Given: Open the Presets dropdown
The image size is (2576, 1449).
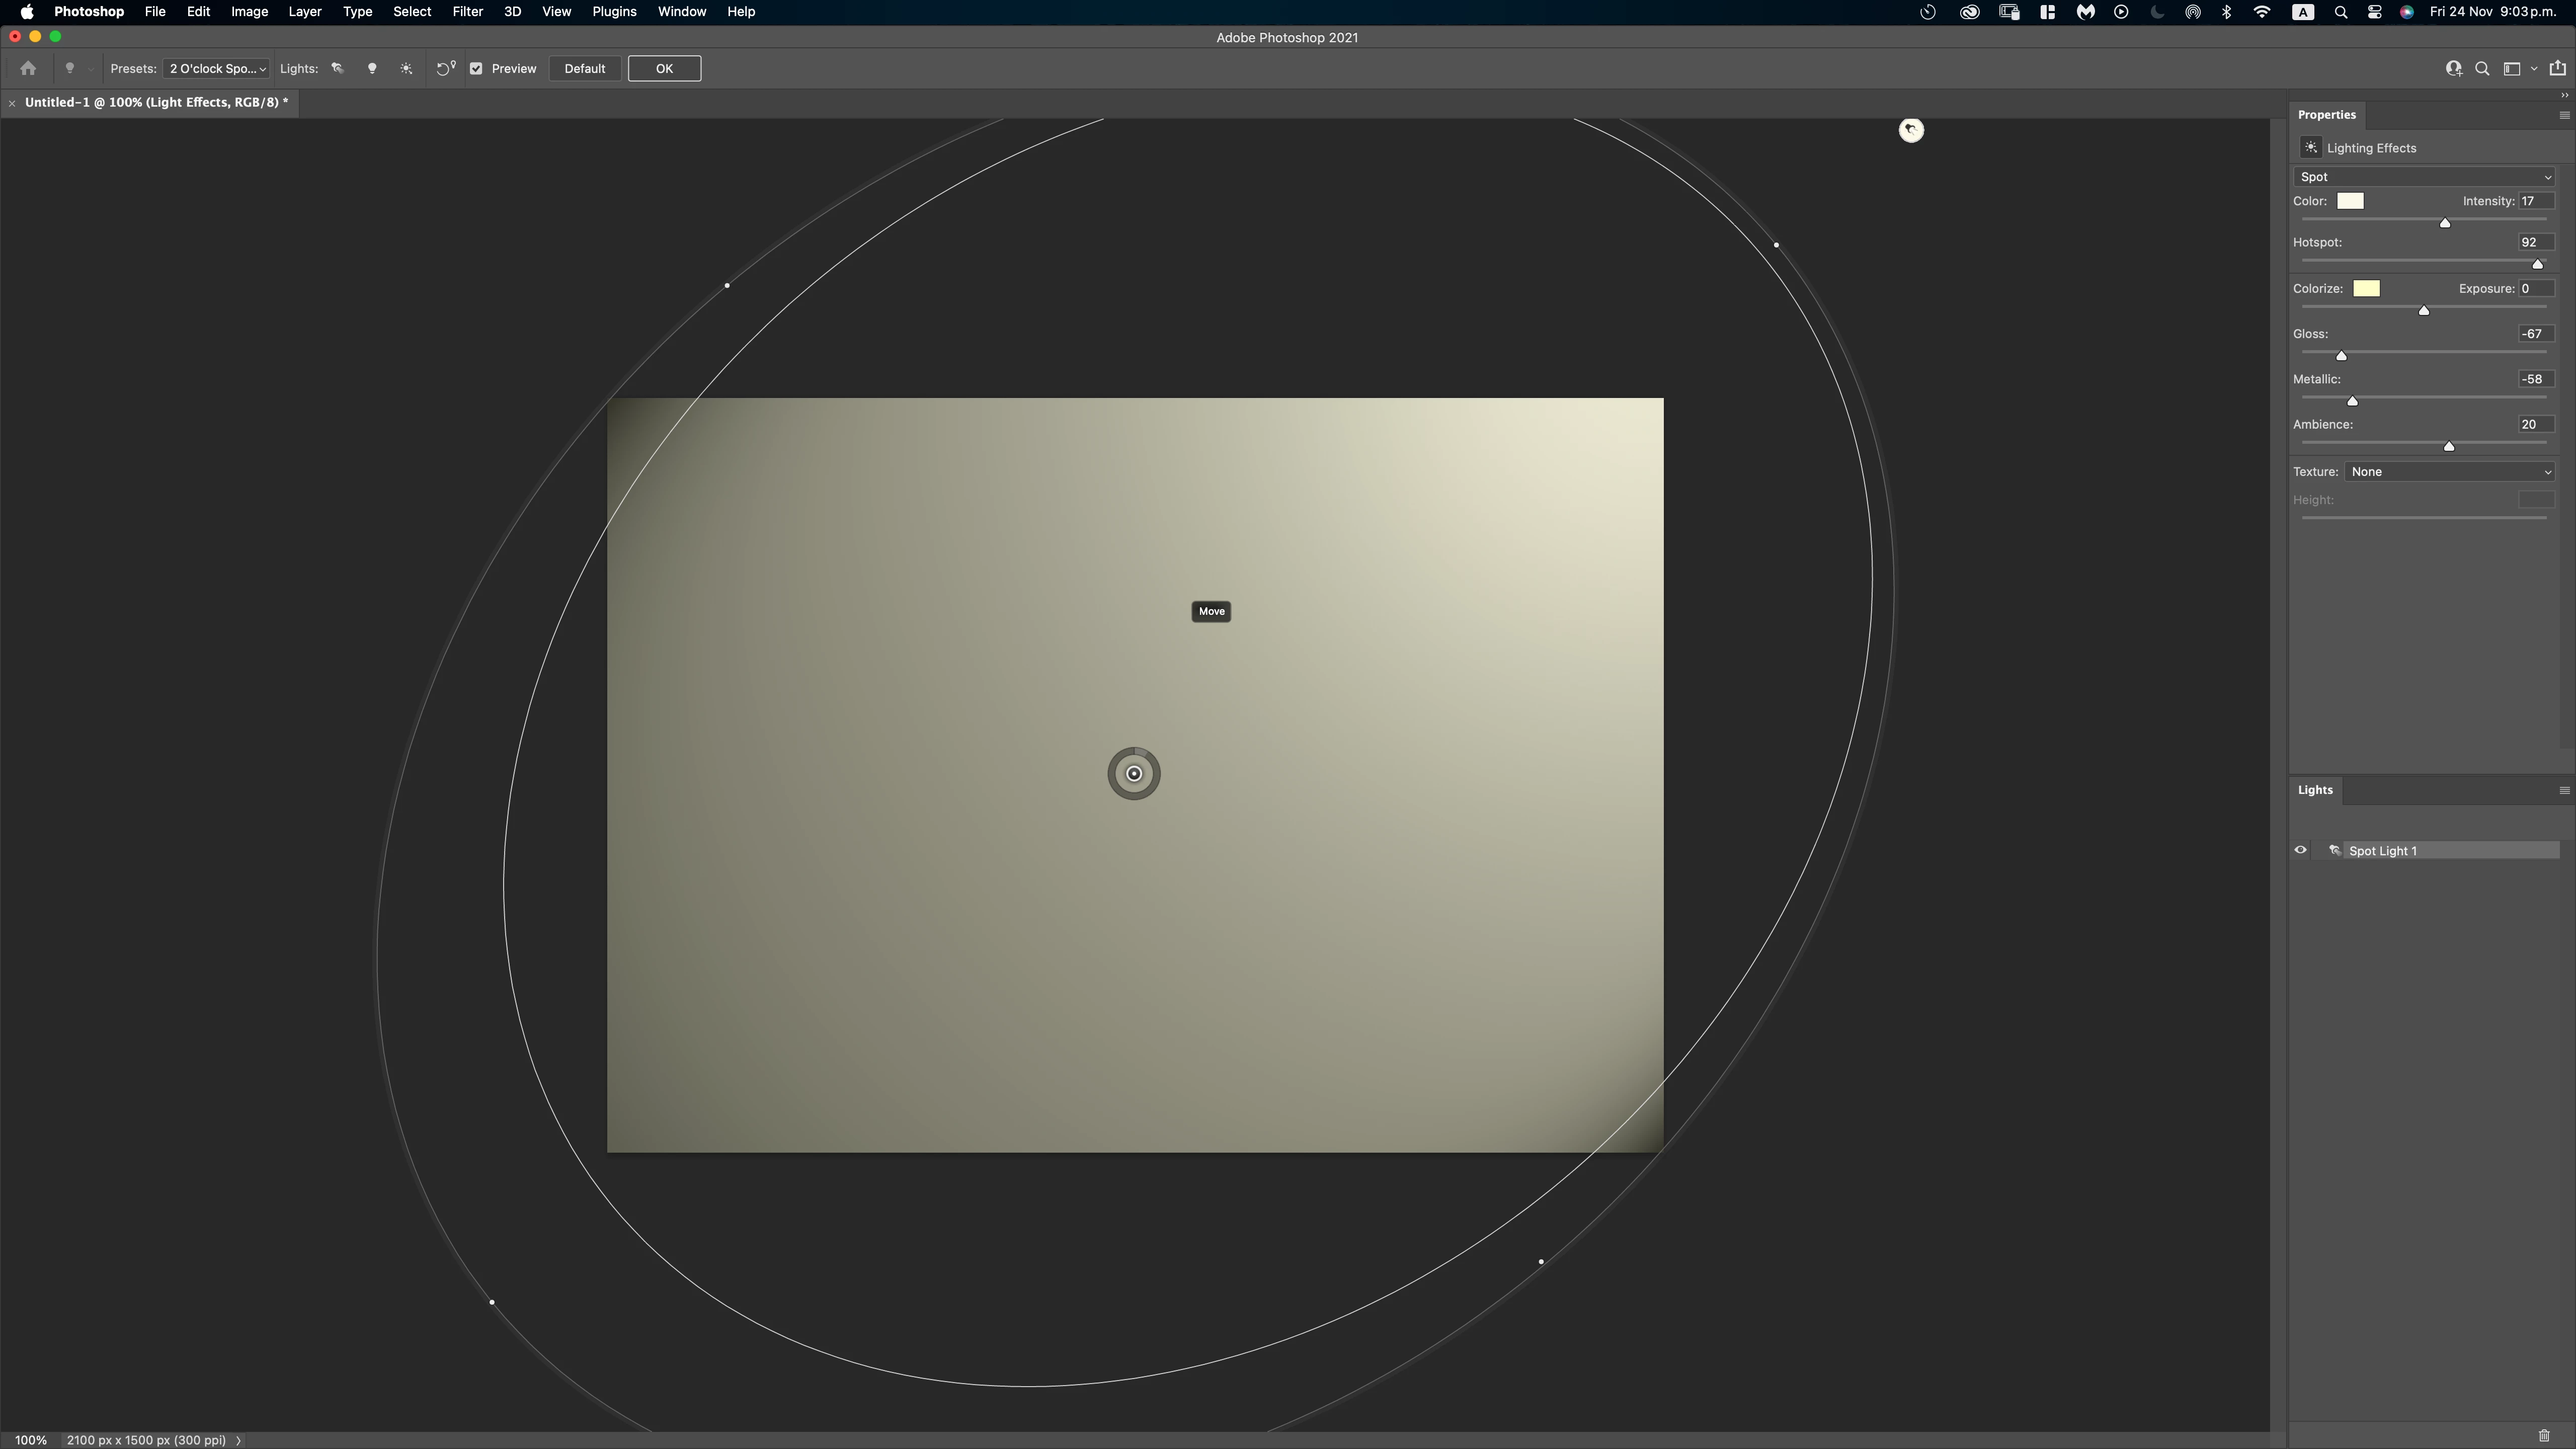Looking at the screenshot, I should click(x=216, y=69).
